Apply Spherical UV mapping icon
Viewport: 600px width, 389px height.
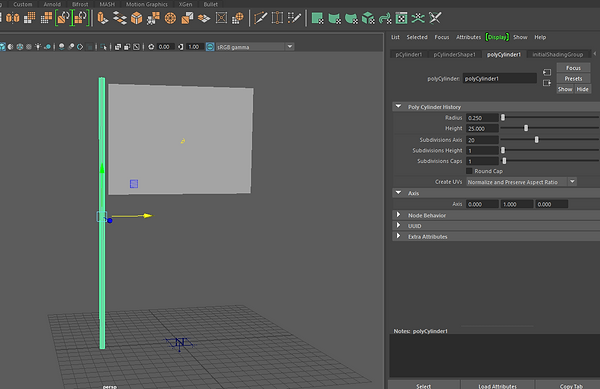(351, 18)
